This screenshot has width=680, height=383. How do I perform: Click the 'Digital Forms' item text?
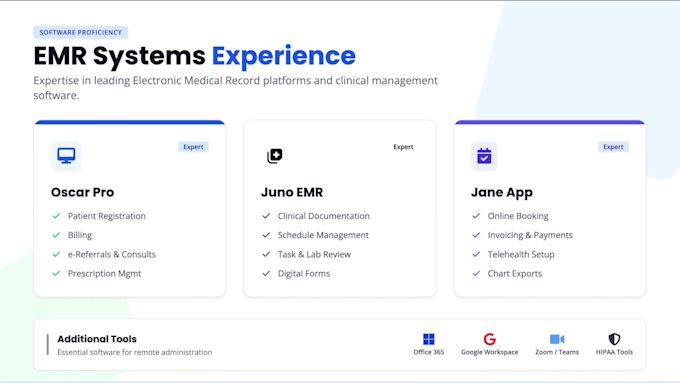[304, 274]
